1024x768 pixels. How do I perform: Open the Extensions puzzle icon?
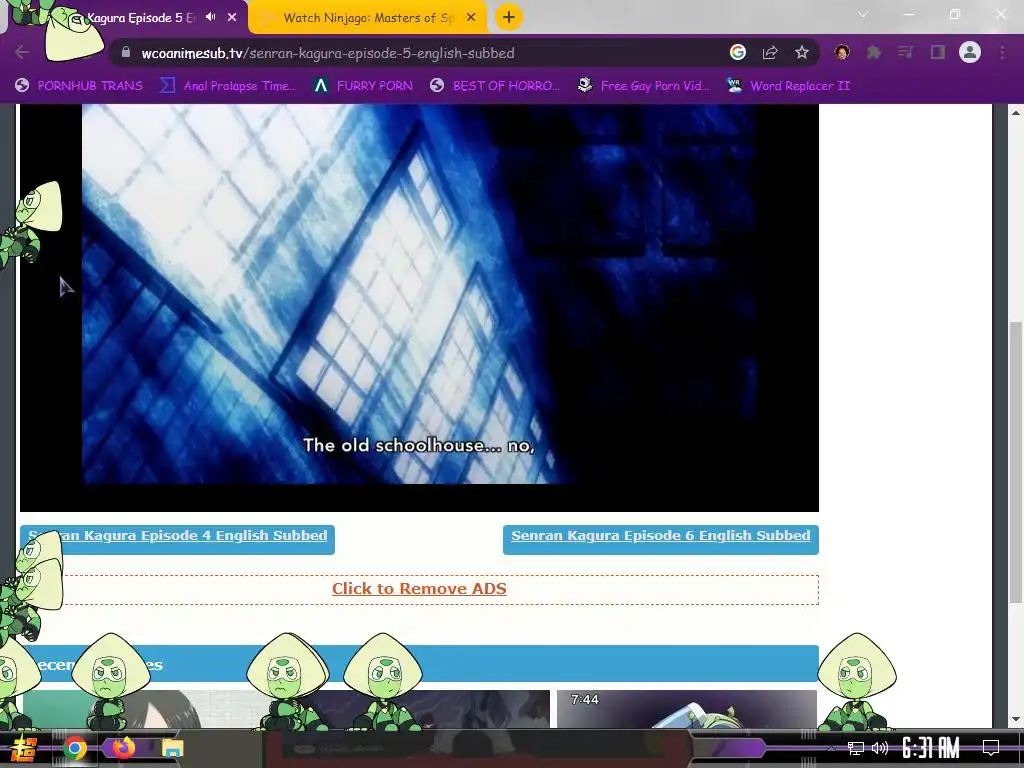[874, 53]
